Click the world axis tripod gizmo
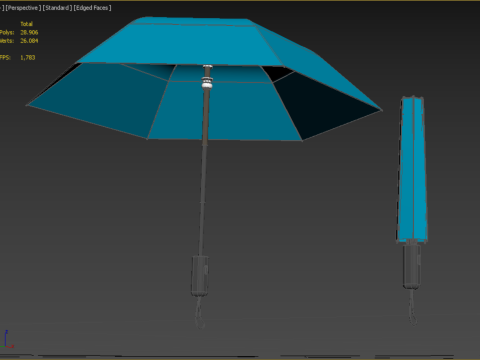Image resolution: width=480 pixels, height=360 pixels. pos(8,340)
